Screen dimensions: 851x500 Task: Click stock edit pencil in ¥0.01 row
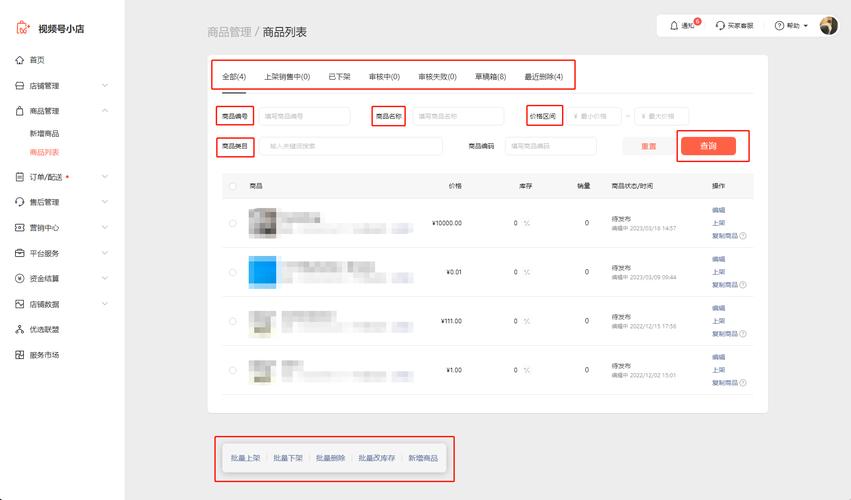tap(526, 272)
